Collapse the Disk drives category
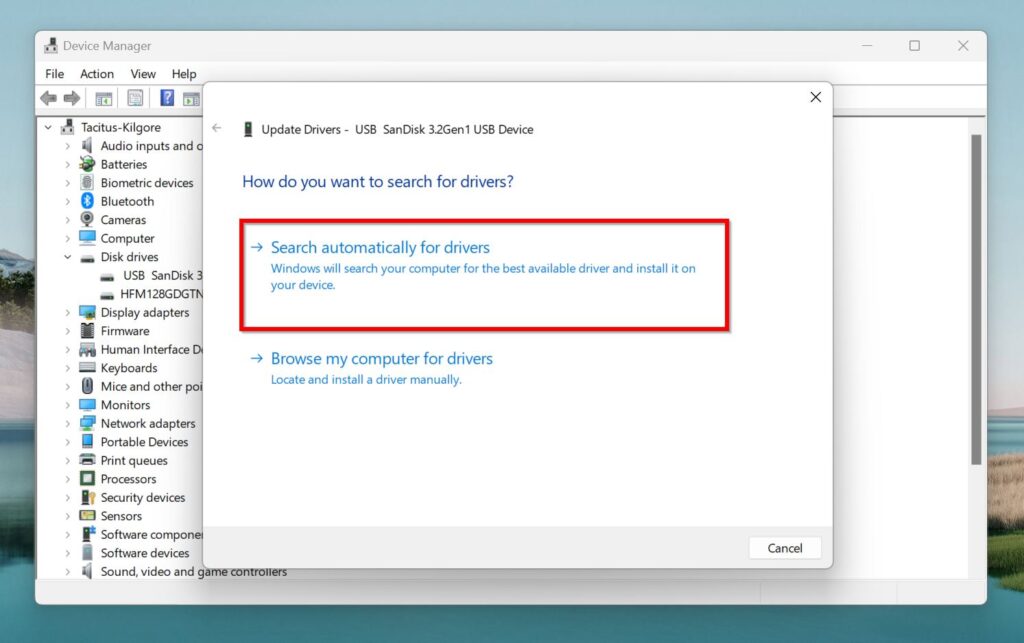Viewport: 1024px width, 643px height. 67,257
